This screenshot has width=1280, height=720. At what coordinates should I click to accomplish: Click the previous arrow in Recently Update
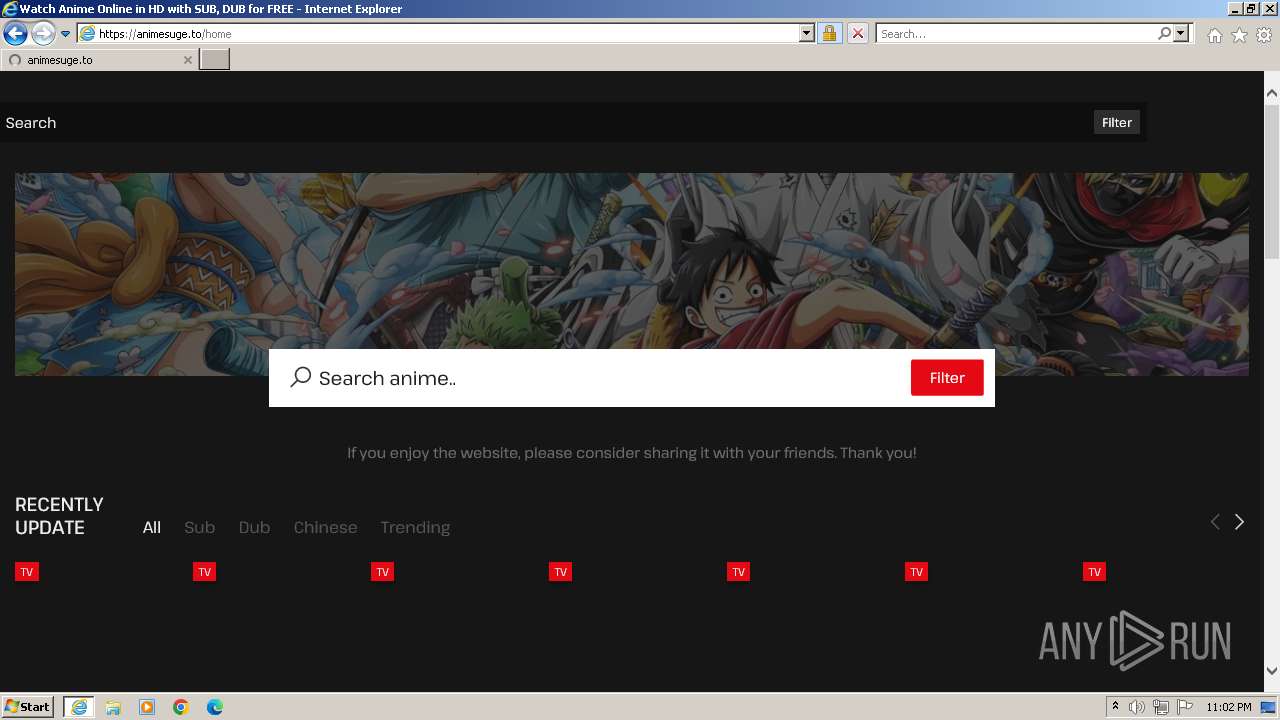[1215, 522]
